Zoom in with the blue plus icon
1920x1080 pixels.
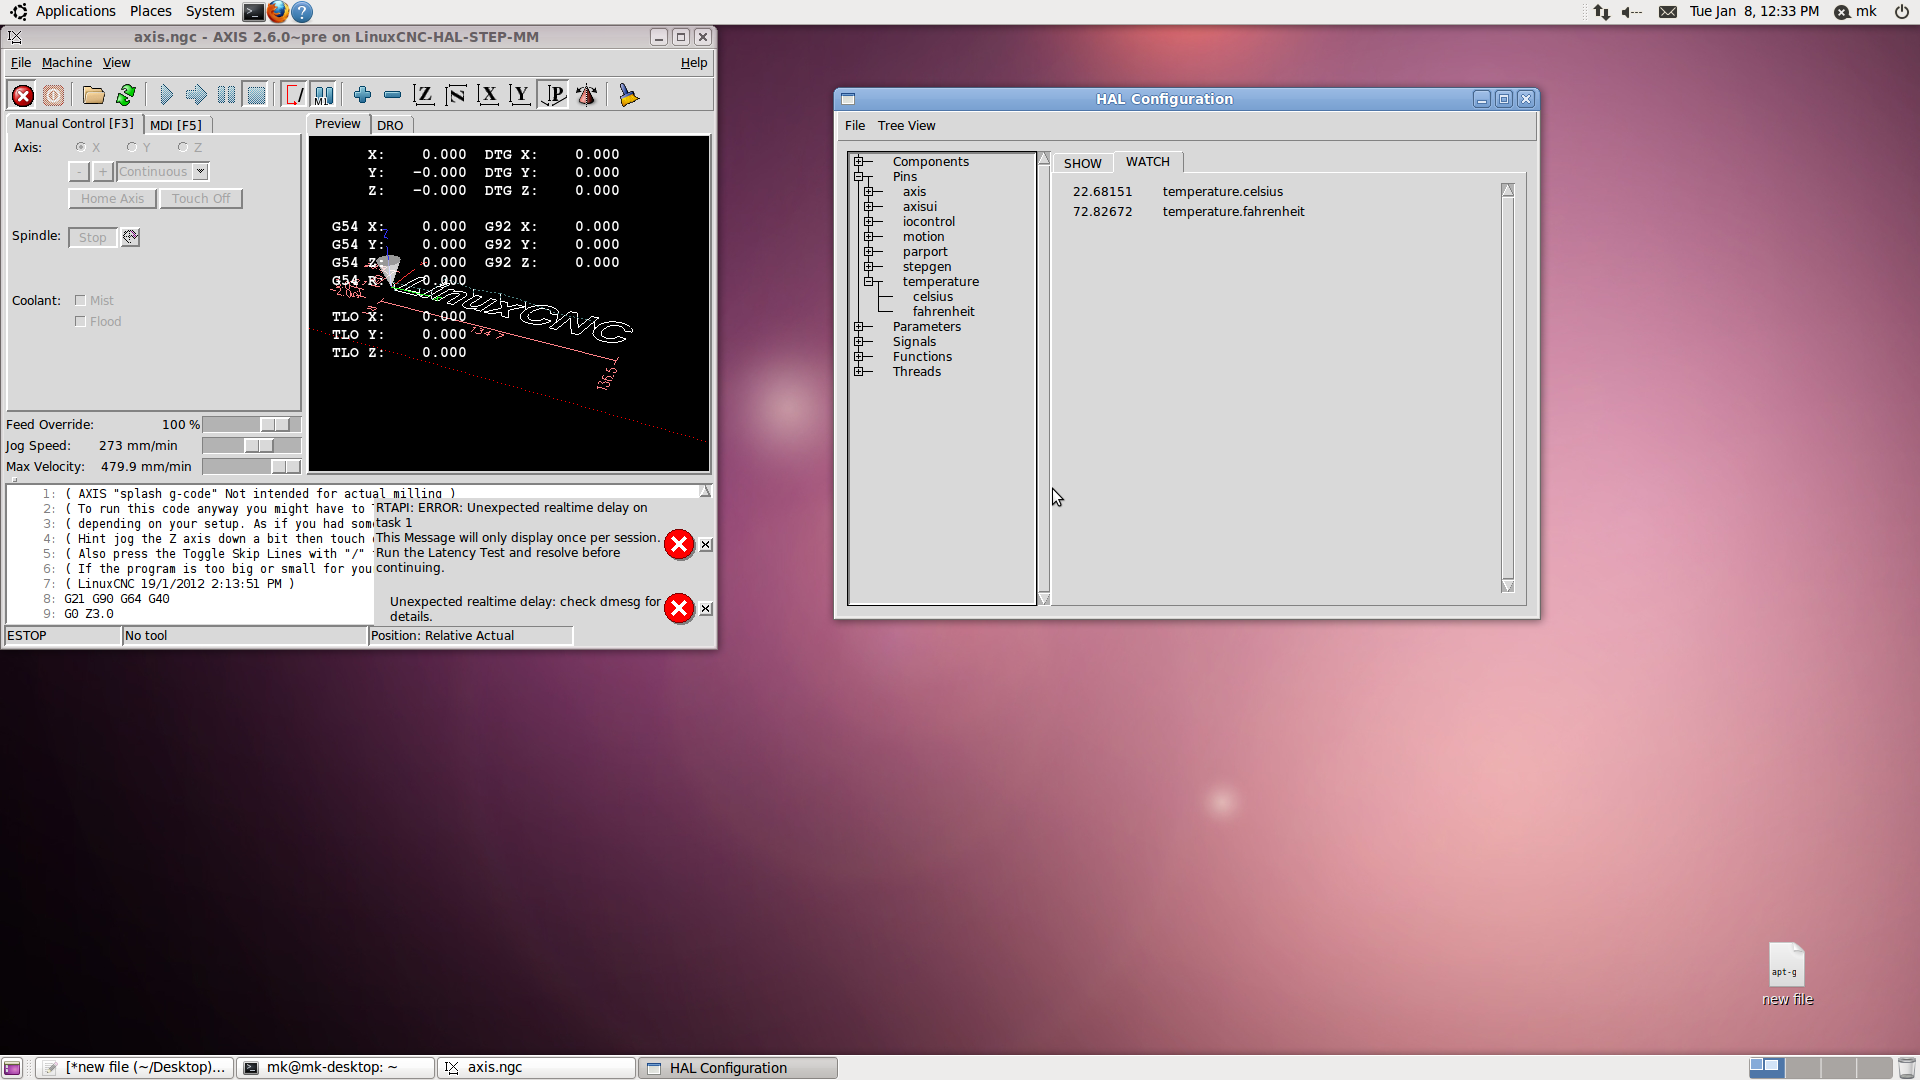click(362, 95)
